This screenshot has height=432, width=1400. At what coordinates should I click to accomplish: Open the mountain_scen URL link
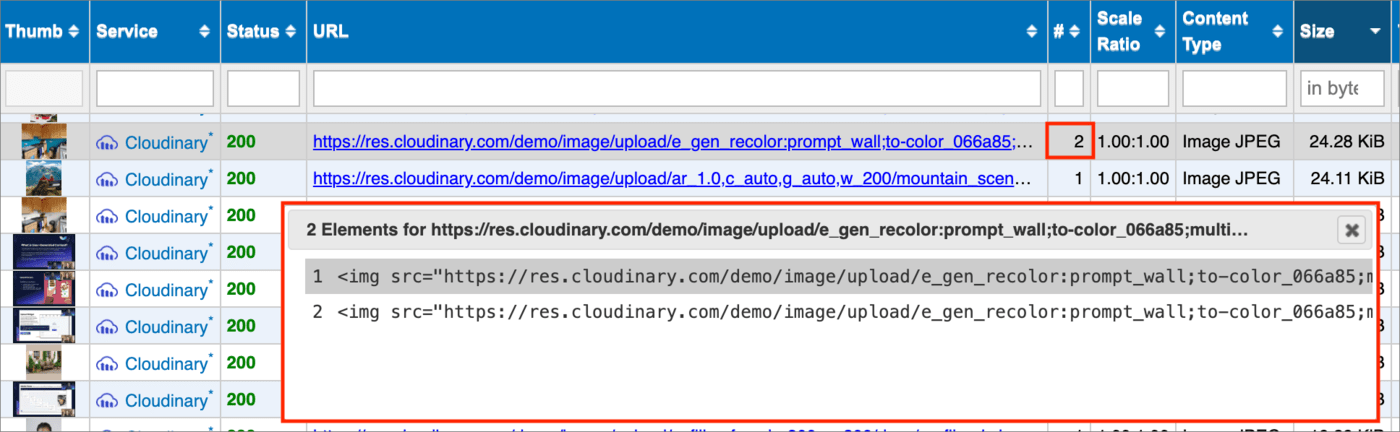(x=672, y=180)
